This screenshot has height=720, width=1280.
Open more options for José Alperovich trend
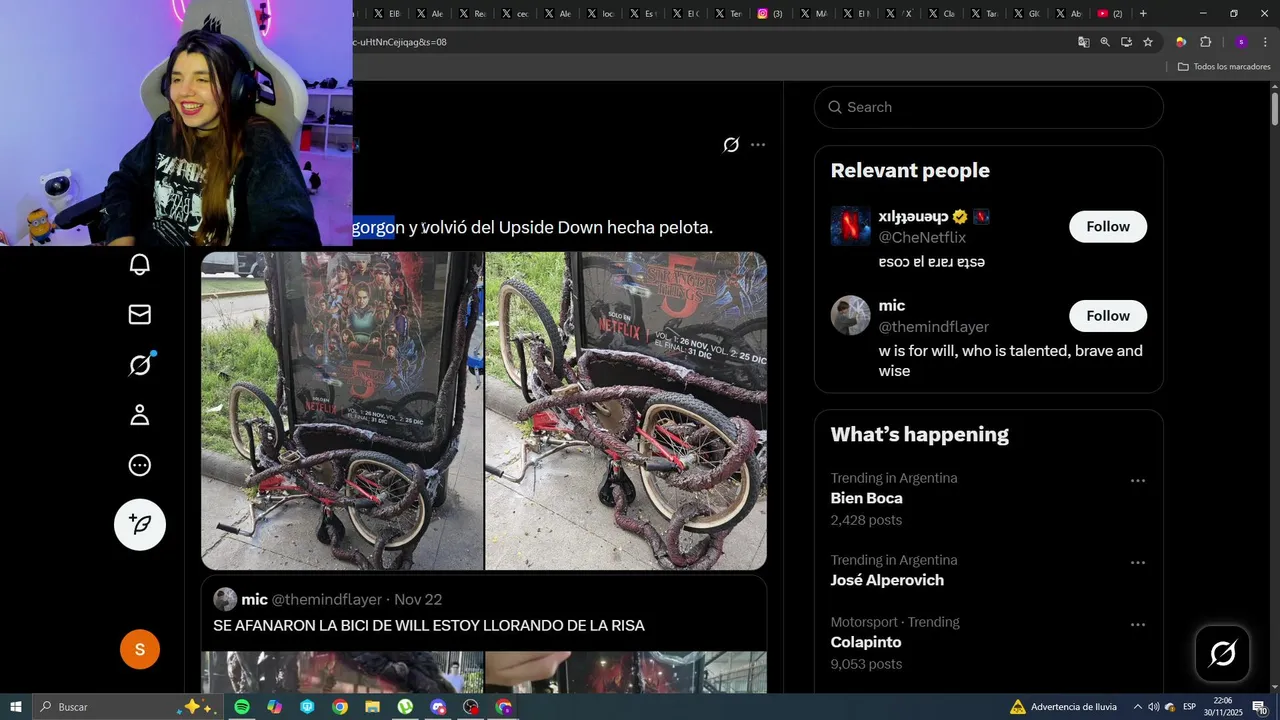[1138, 563]
